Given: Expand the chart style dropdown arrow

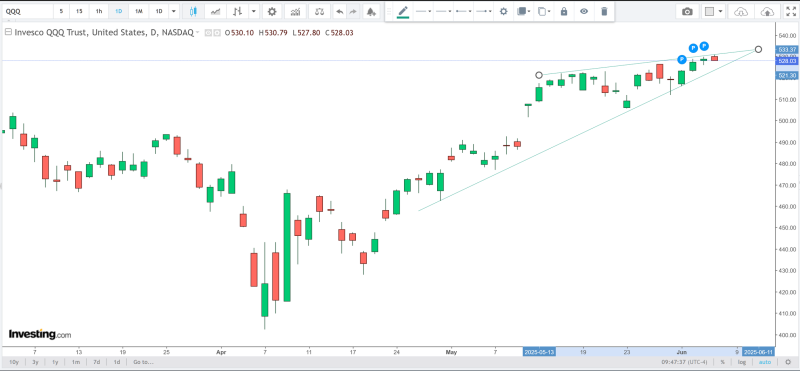Looking at the screenshot, I should point(253,11).
